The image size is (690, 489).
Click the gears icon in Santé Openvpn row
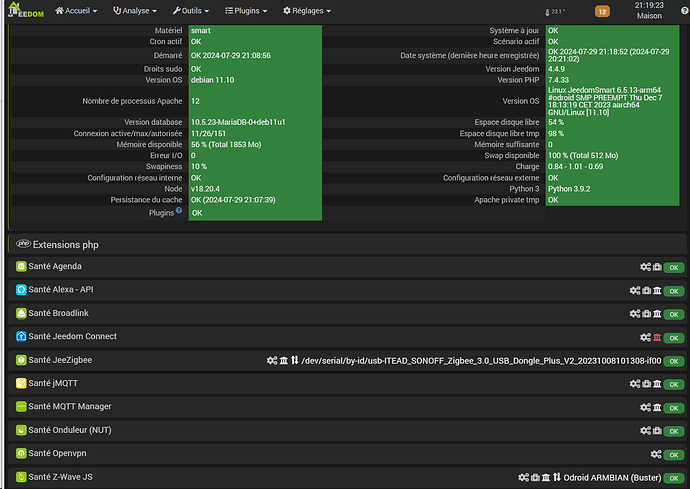656,454
